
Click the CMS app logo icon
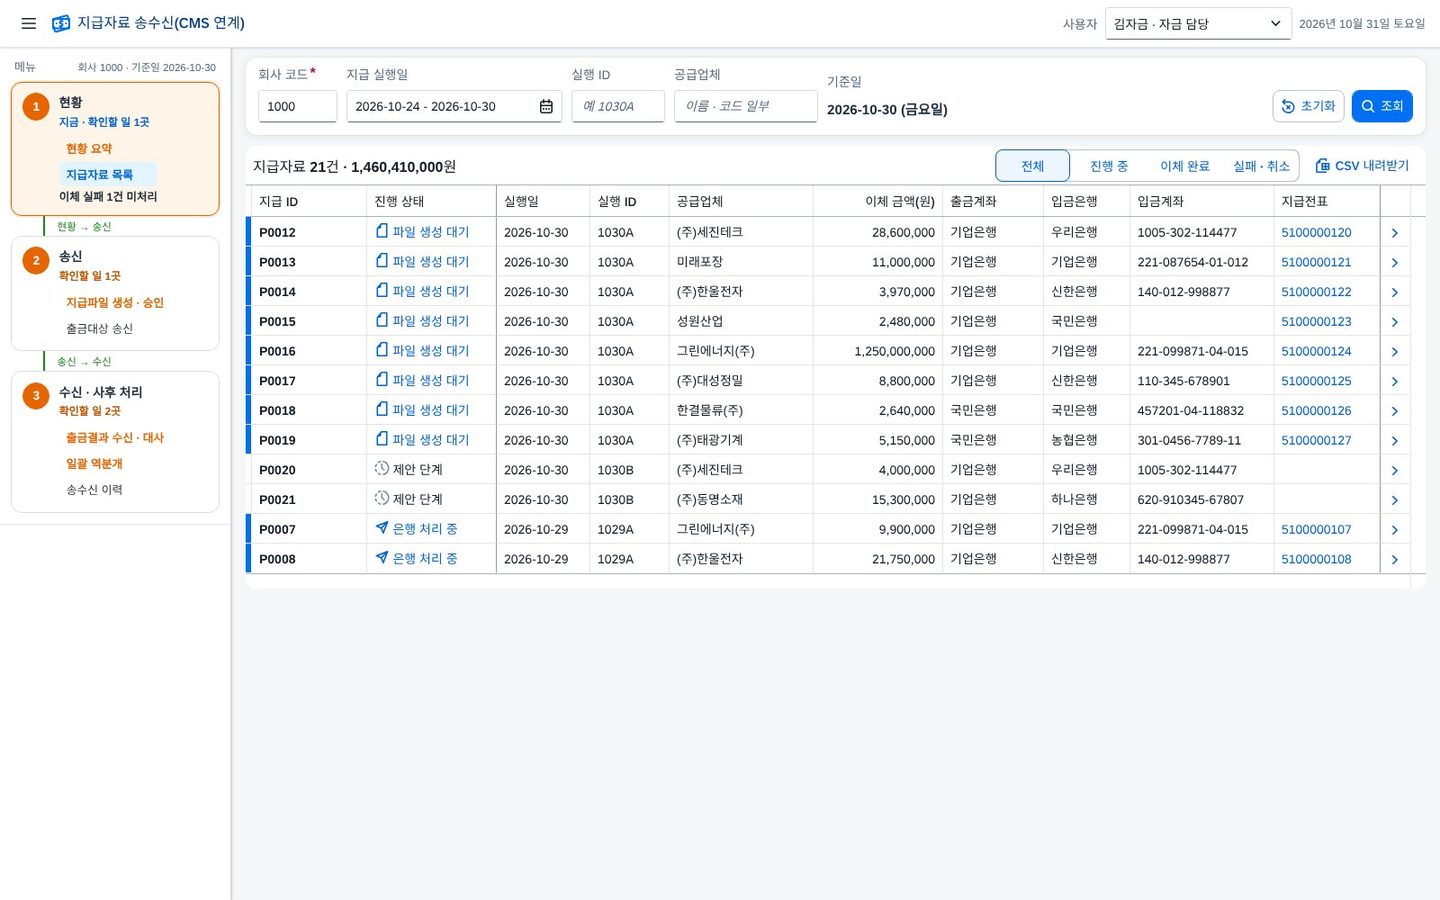click(x=61, y=23)
